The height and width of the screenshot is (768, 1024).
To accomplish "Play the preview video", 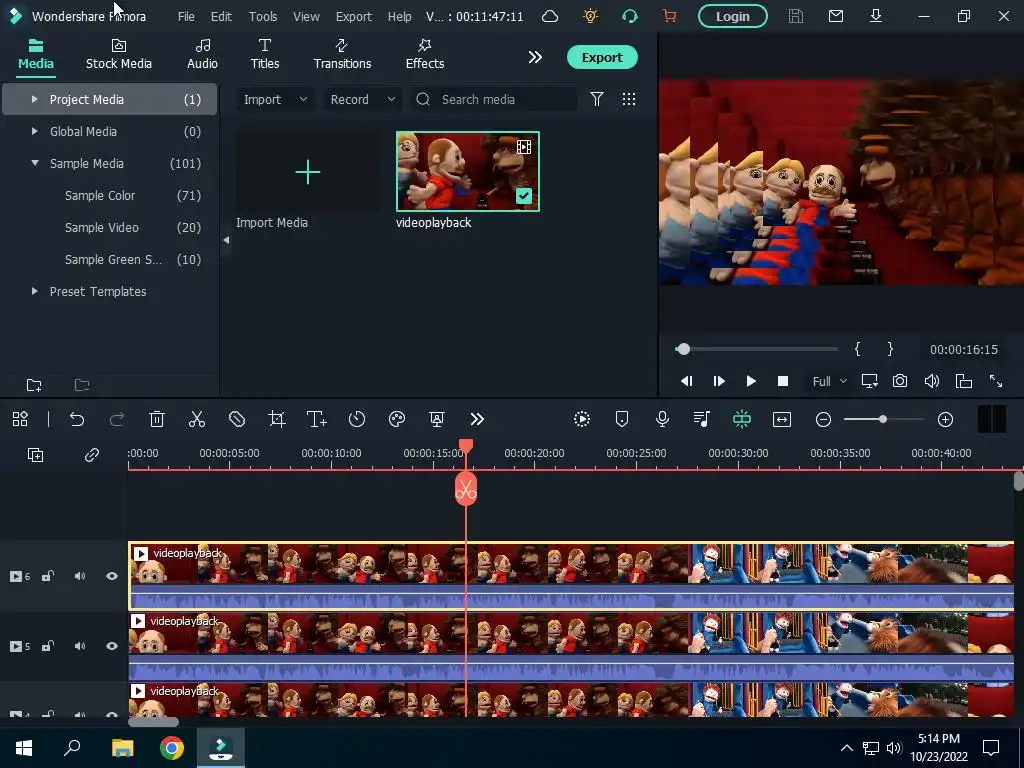I will click(x=751, y=381).
